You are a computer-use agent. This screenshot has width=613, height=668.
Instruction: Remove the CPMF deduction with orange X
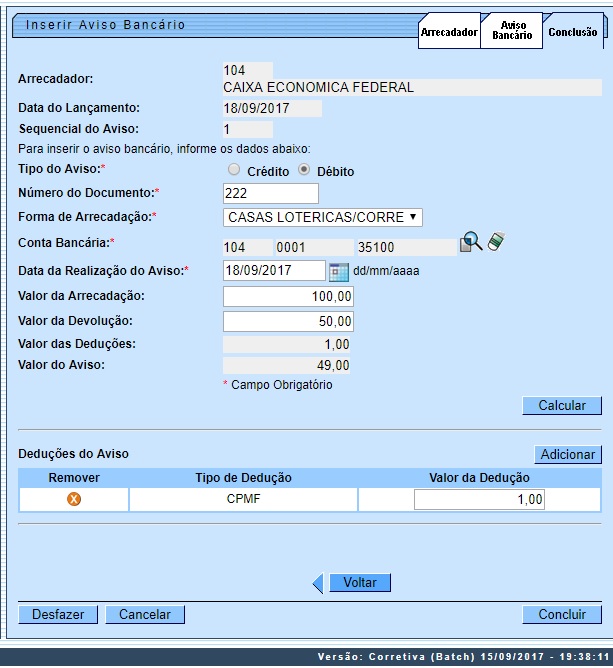(x=74, y=500)
